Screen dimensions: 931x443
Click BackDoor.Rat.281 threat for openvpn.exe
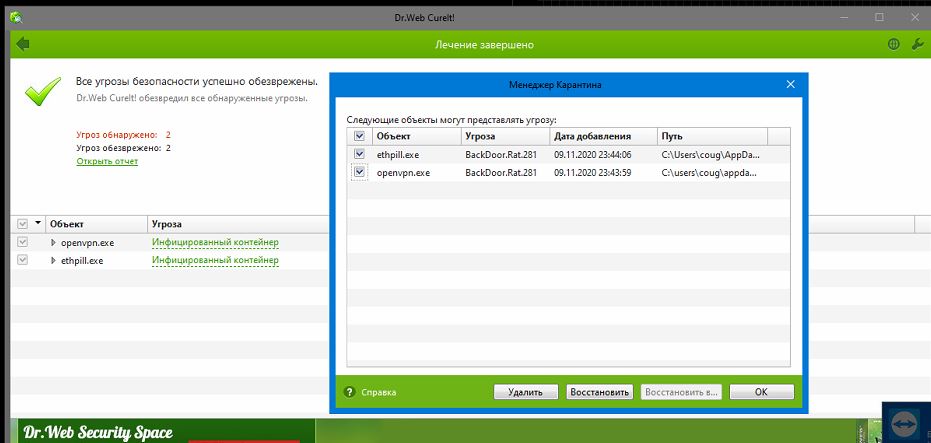pyautogui.click(x=501, y=173)
